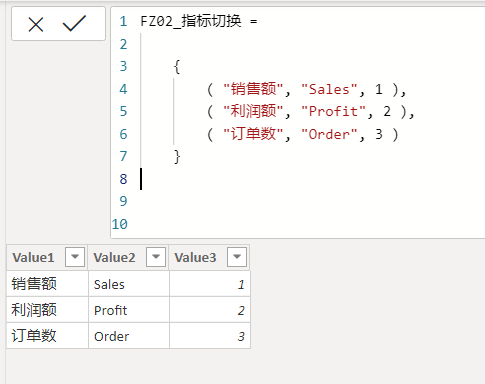Click the Value3 cell containing 3
The height and width of the screenshot is (384, 485).
pyautogui.click(x=210, y=336)
